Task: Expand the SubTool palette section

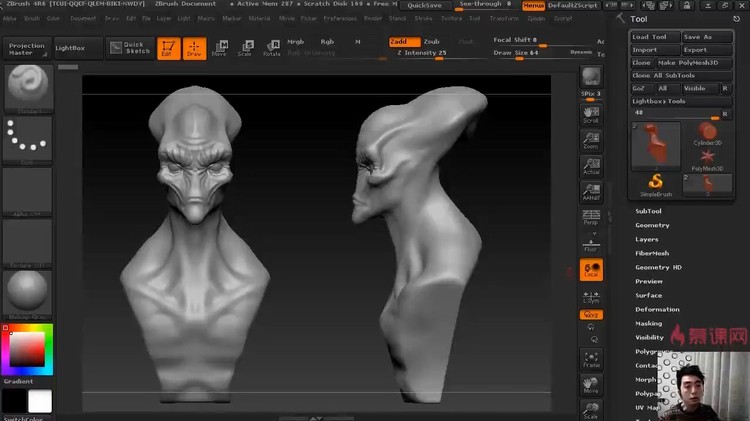Action: [x=649, y=211]
